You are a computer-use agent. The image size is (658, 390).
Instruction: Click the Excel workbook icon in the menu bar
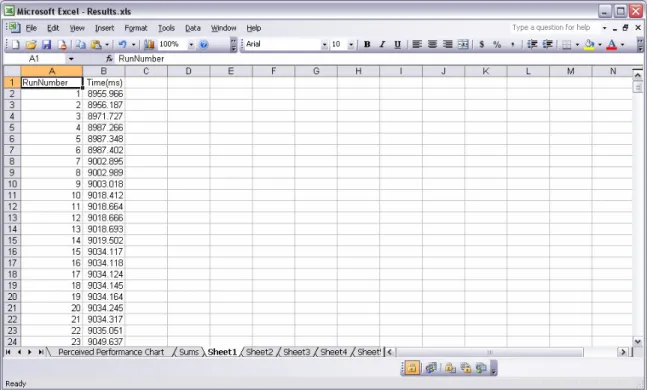click(x=14, y=28)
